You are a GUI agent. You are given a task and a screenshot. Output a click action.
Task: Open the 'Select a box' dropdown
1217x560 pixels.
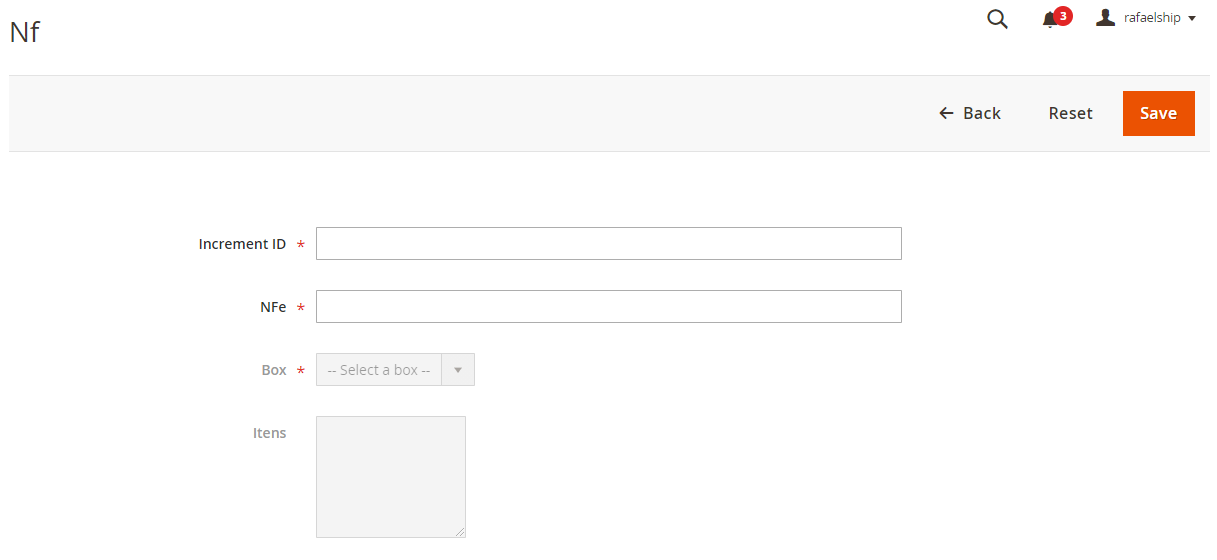pos(379,370)
